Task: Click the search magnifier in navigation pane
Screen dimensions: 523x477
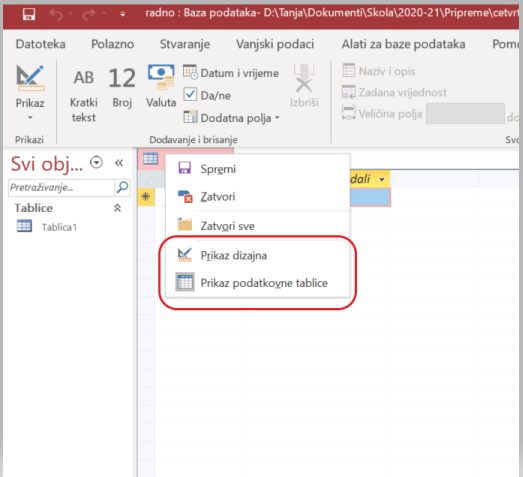Action: click(x=122, y=187)
